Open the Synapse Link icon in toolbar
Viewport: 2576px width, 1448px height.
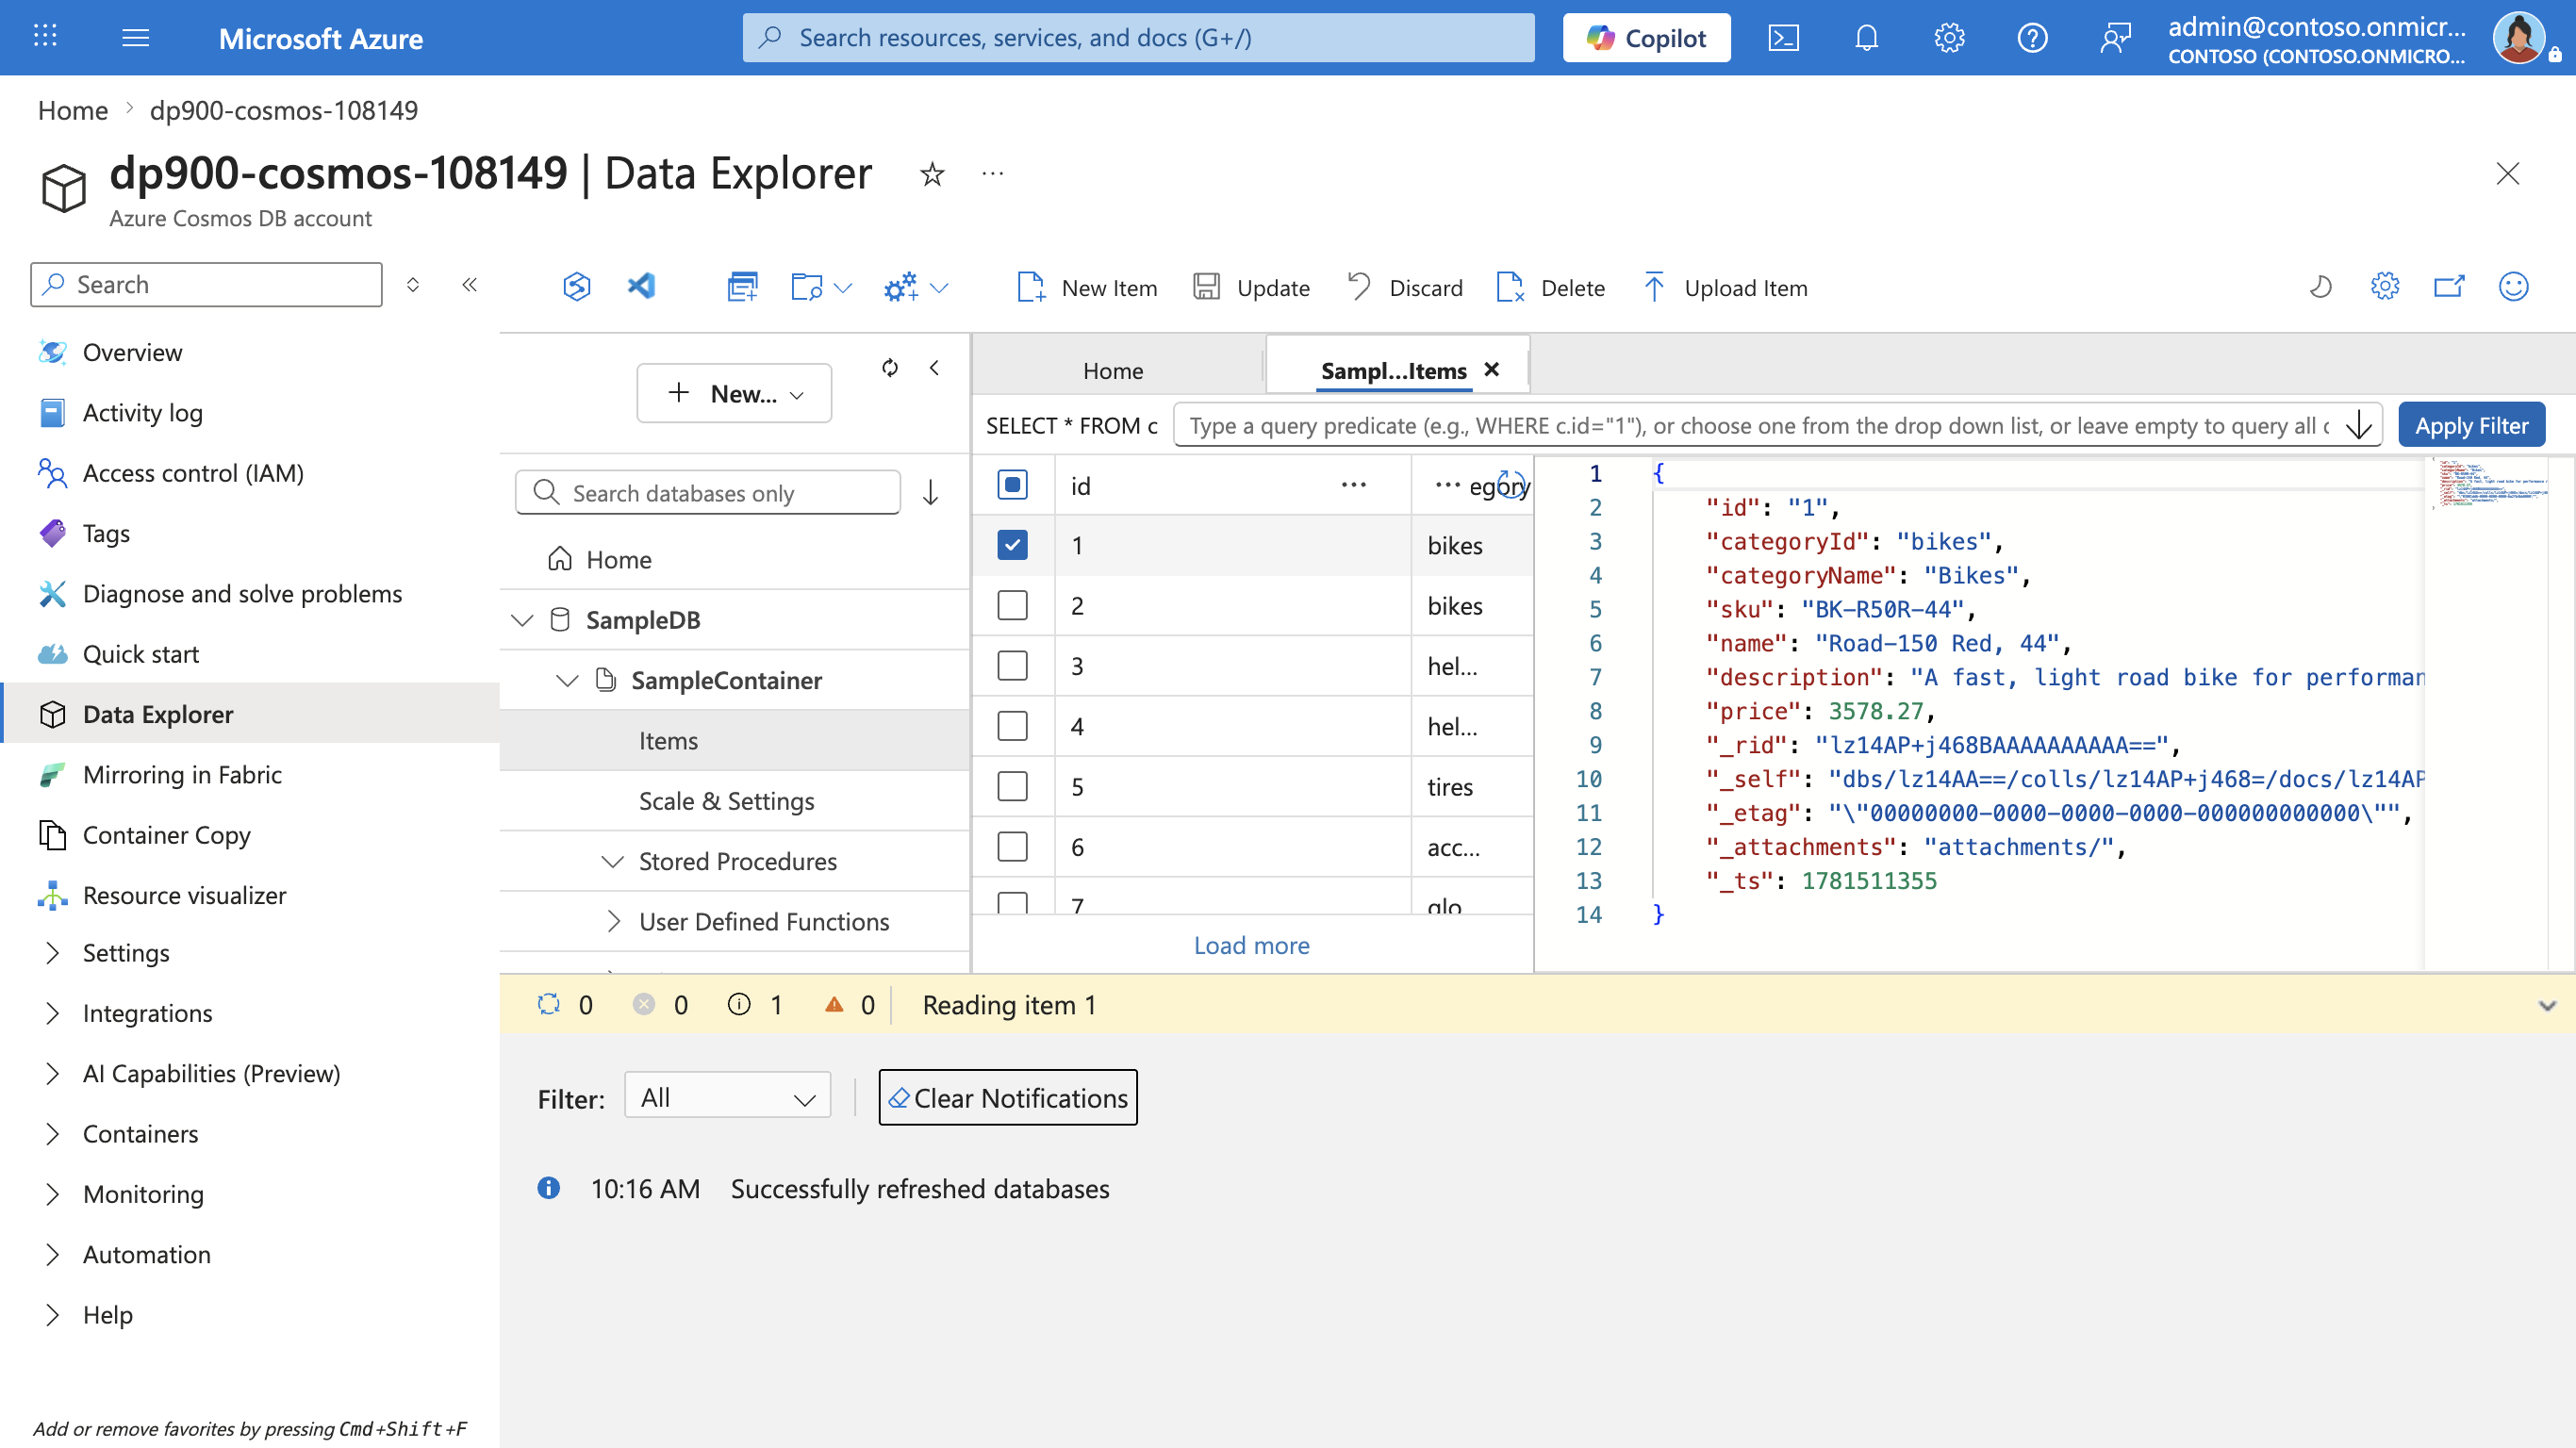577,287
